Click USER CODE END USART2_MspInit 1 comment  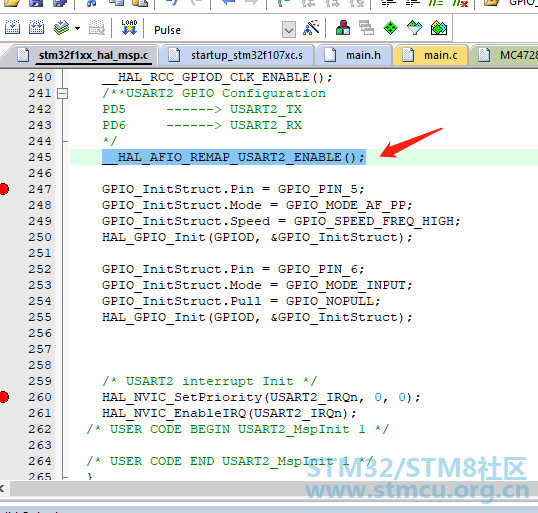(229, 461)
